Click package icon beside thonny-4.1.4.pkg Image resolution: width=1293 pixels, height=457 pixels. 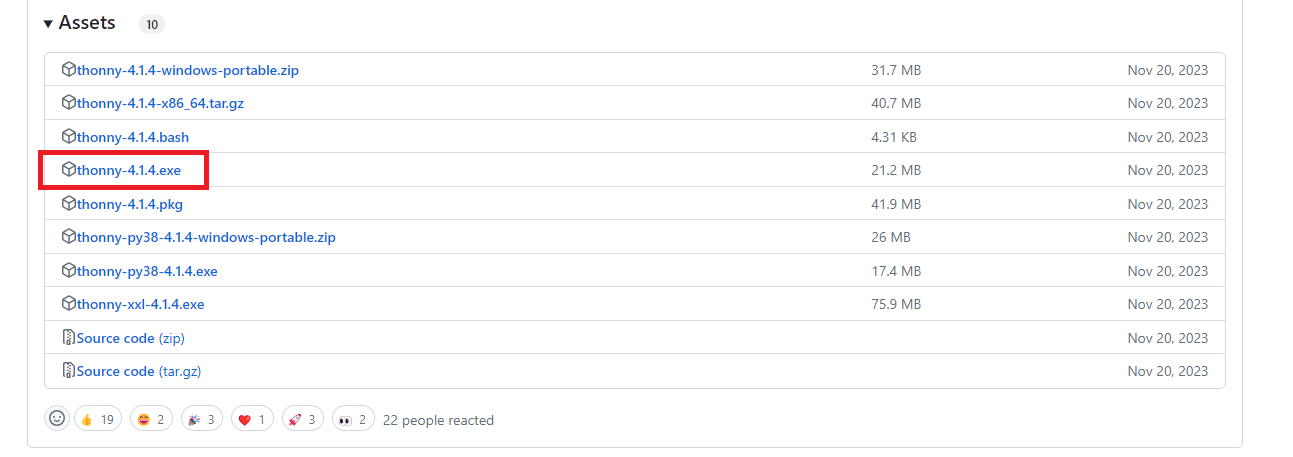point(68,204)
